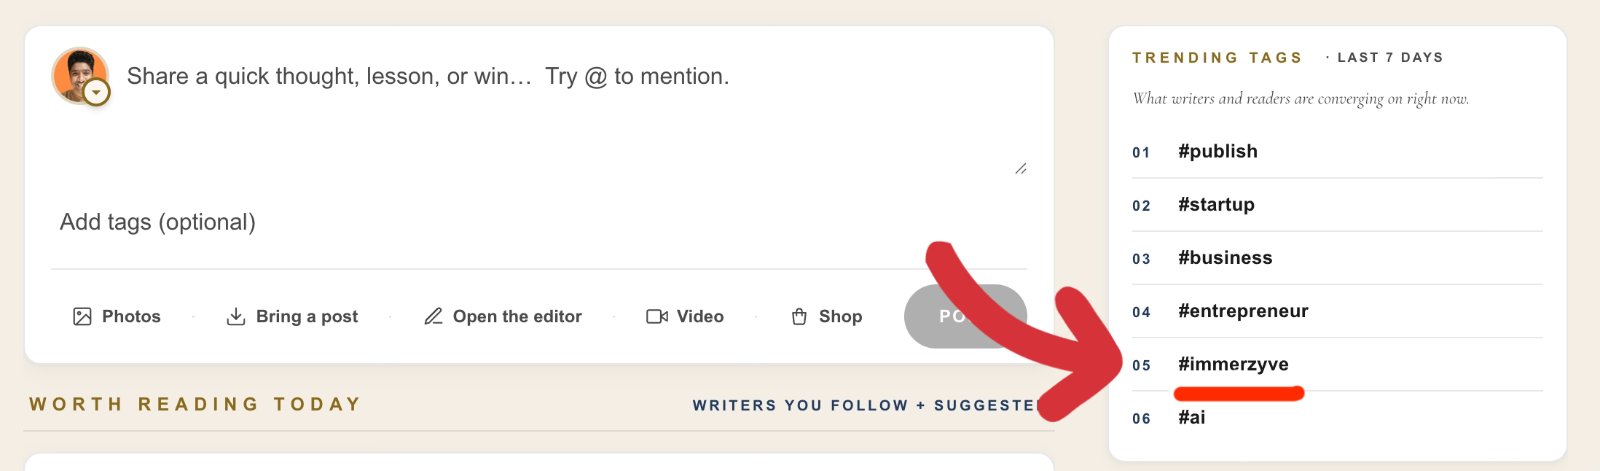
Task: Select the #business trending tag
Action: (x=1225, y=258)
